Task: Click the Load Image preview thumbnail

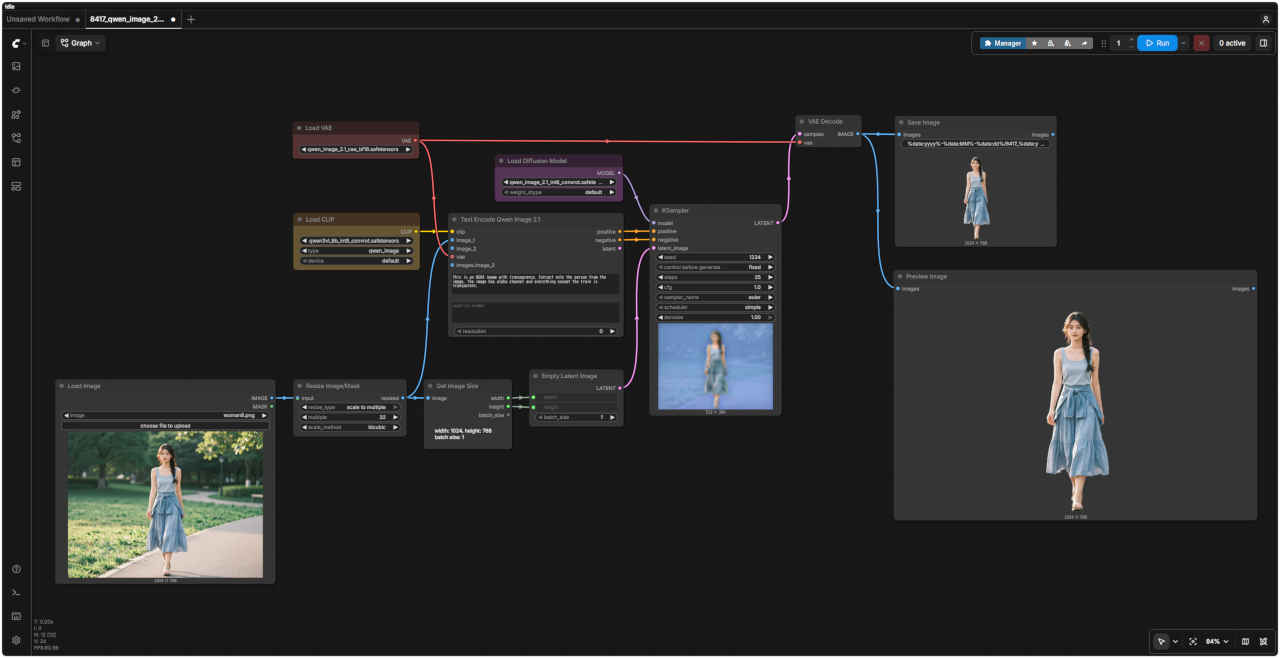Action: [165, 504]
